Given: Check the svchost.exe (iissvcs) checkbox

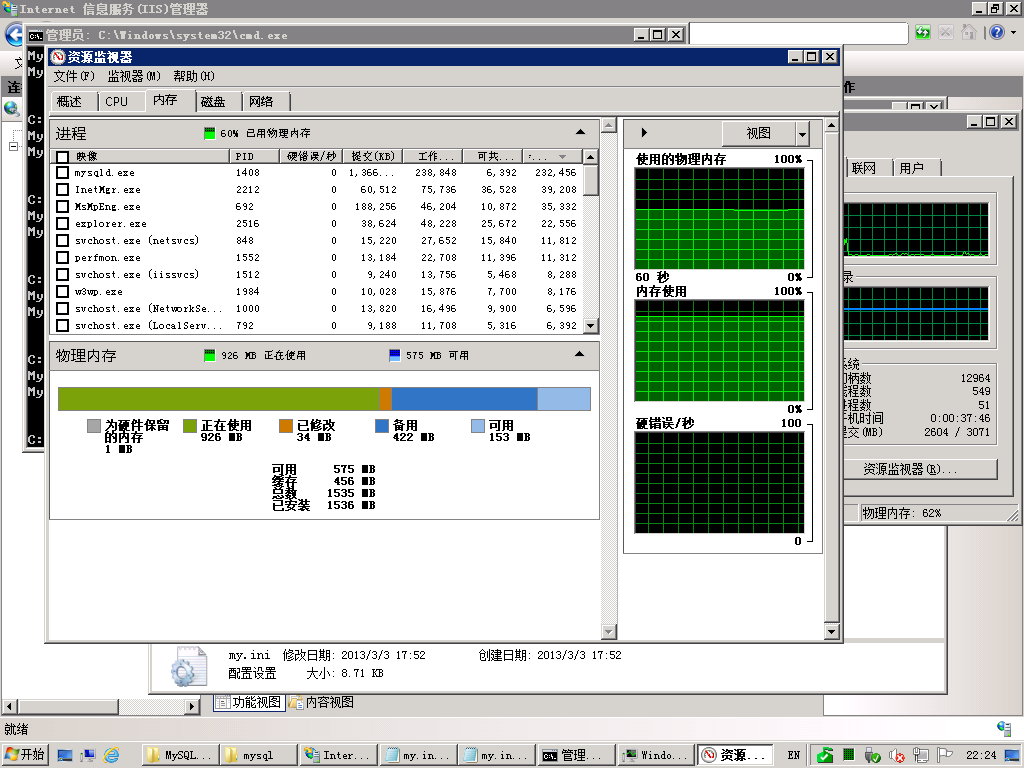Looking at the screenshot, I should (63, 275).
